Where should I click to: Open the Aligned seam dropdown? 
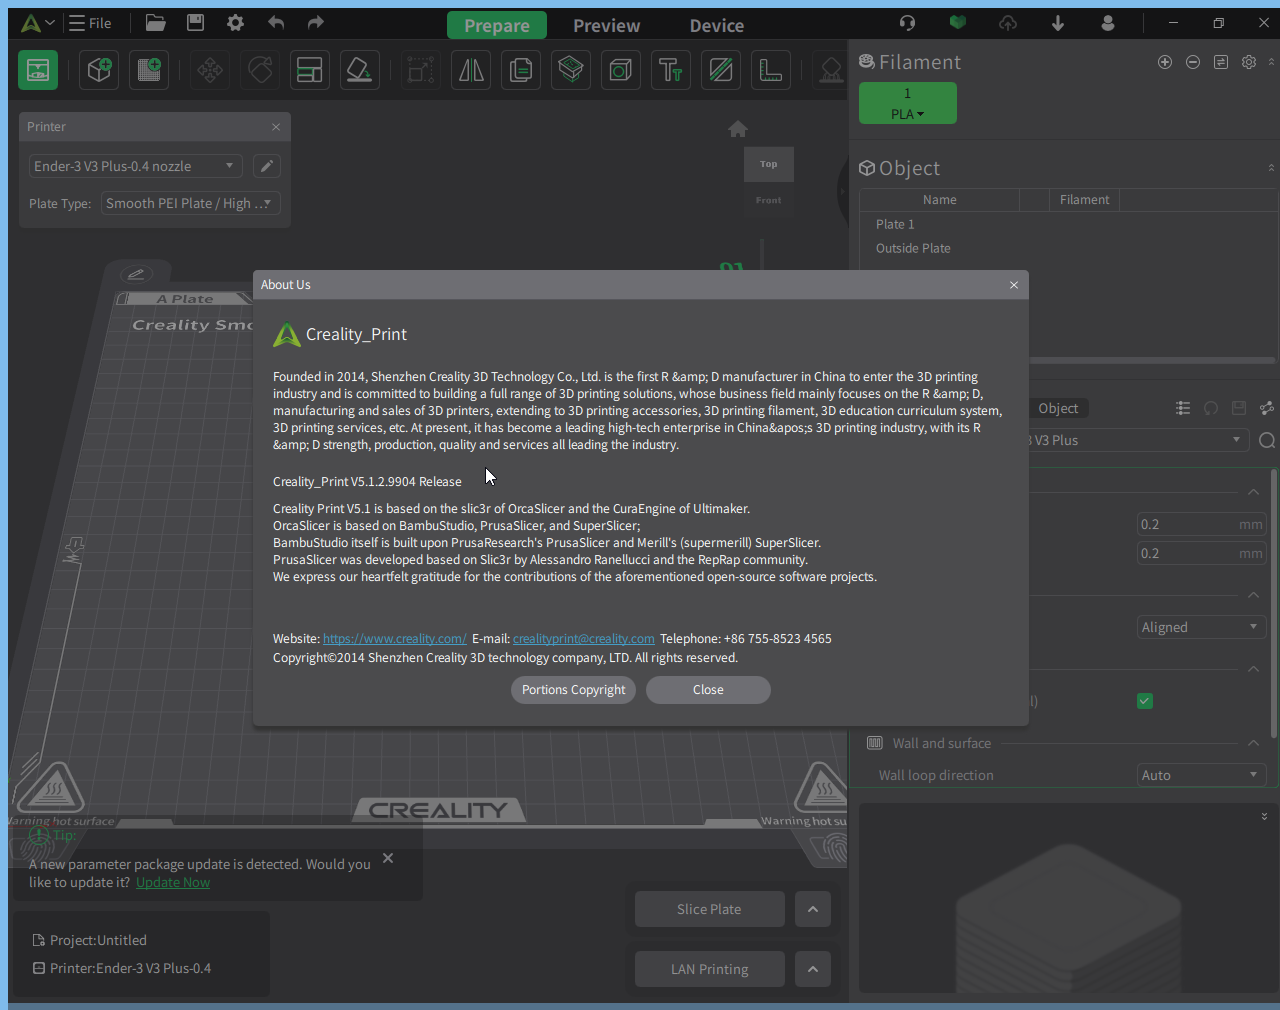pos(1202,627)
